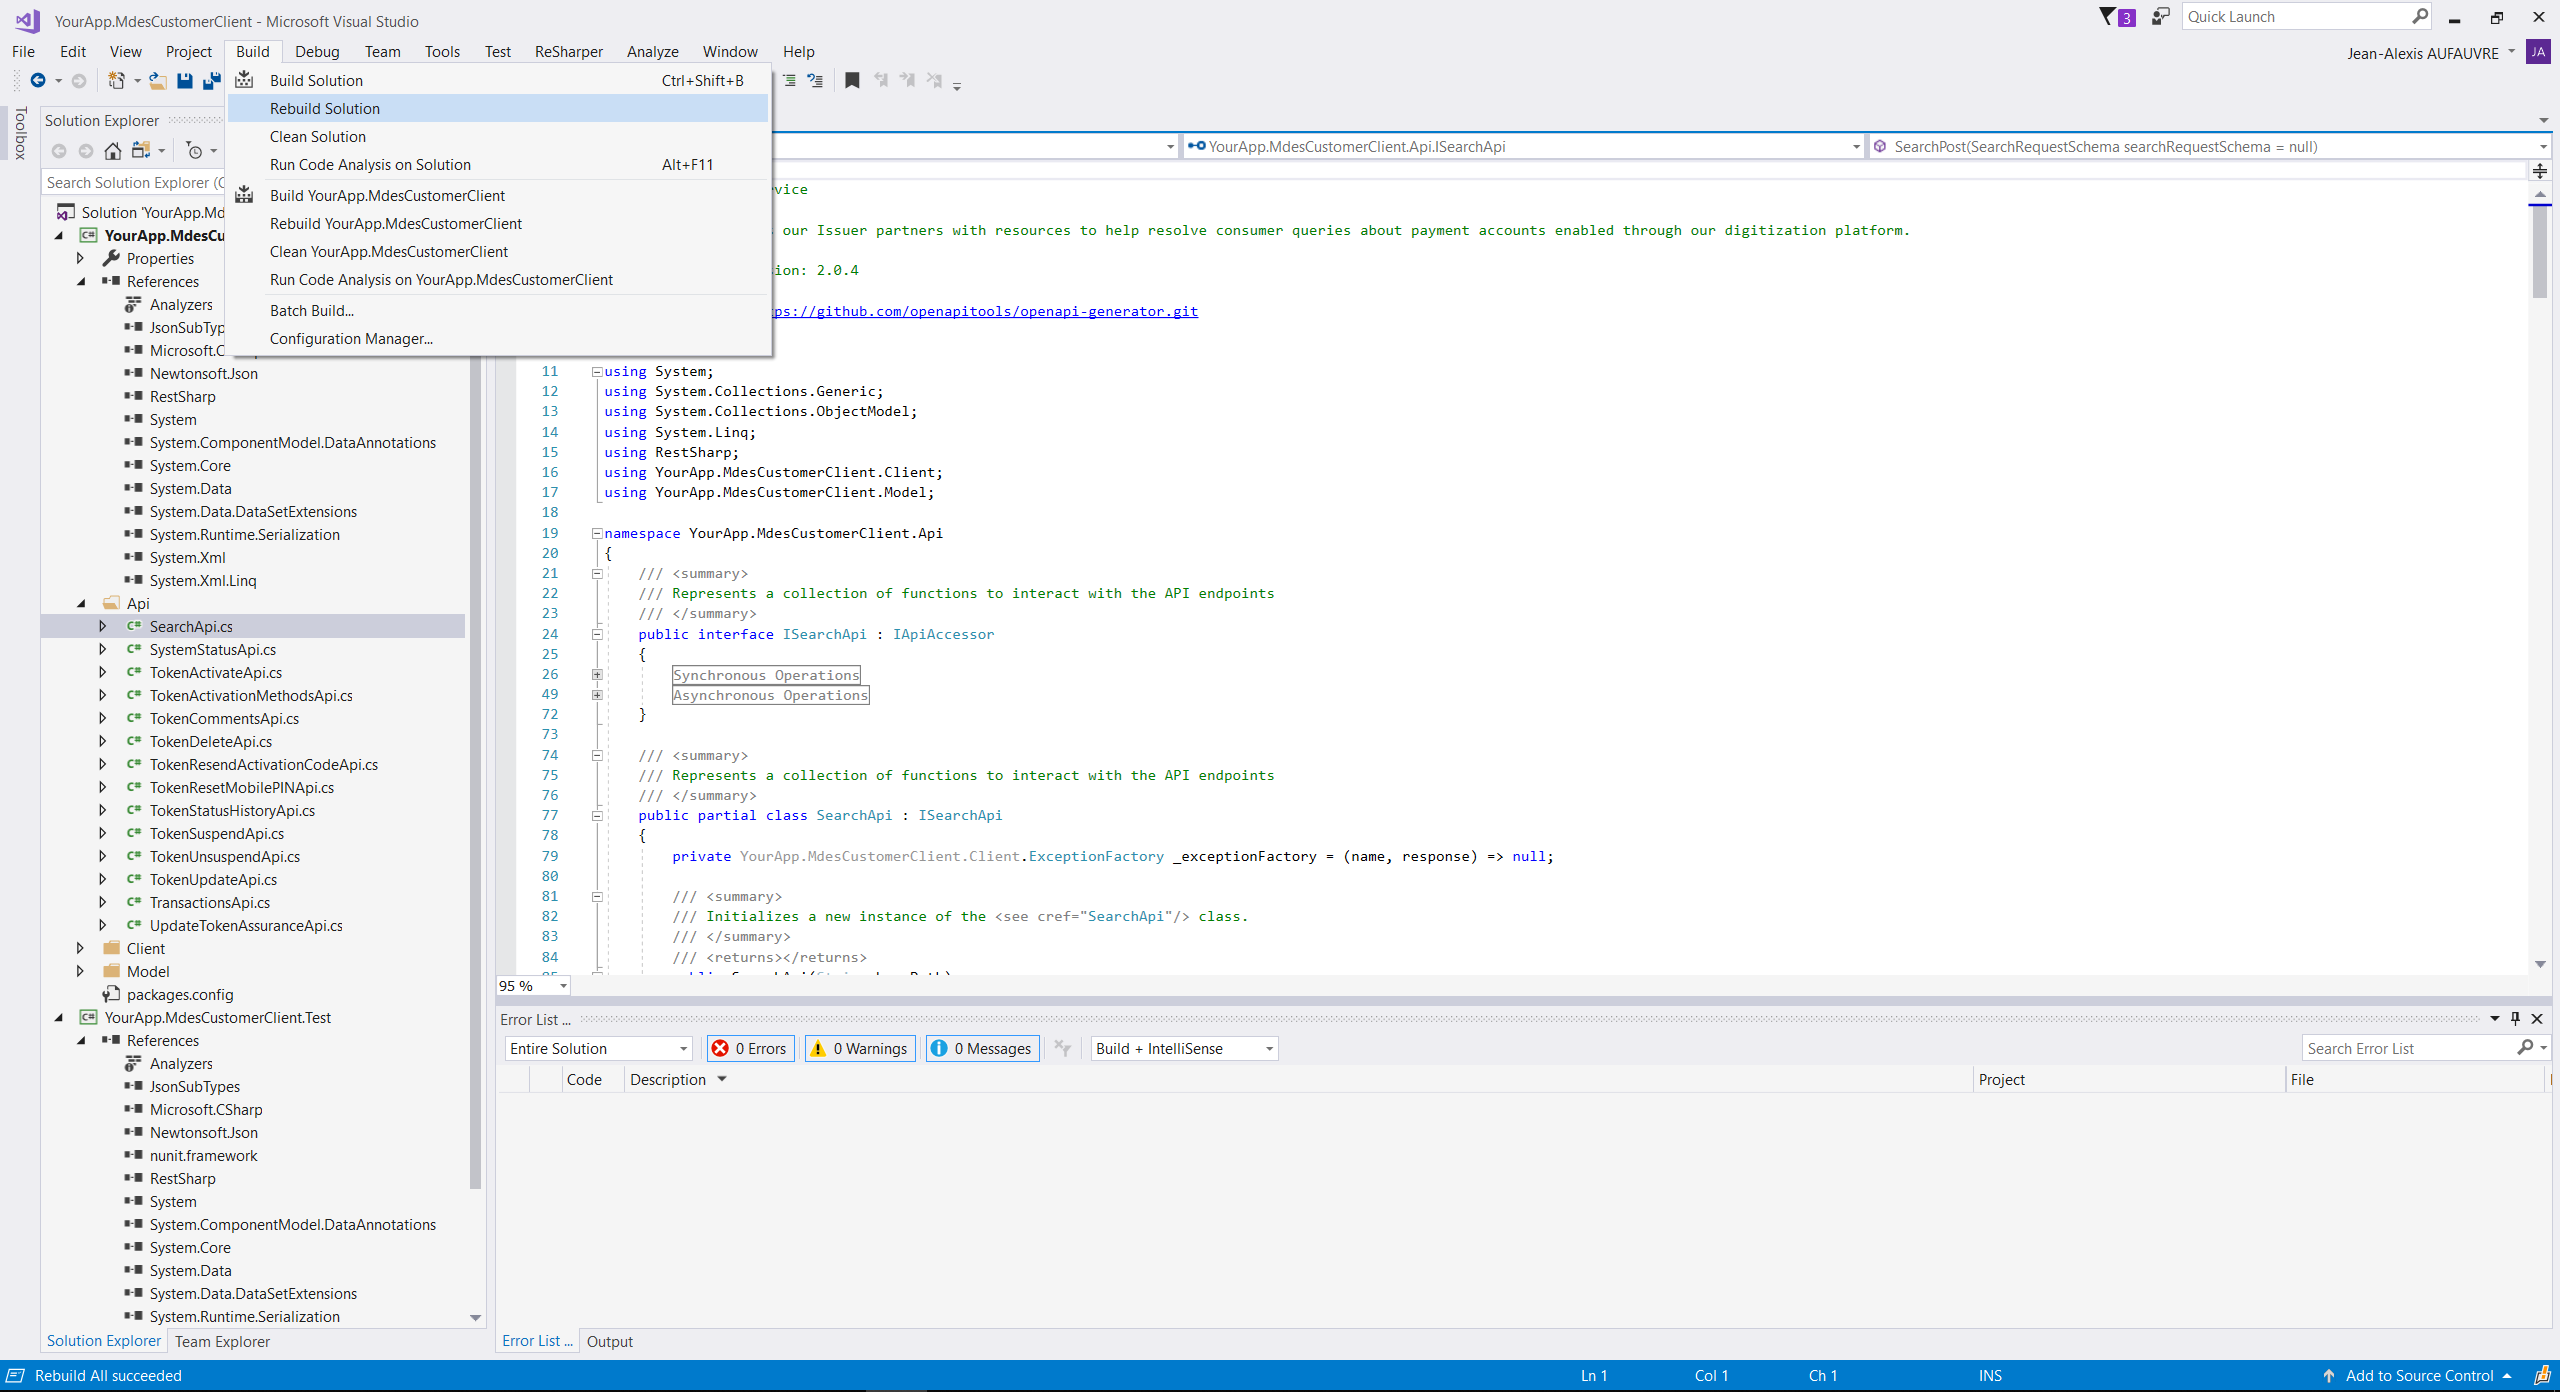Open Configuration Manager... menu entry
This screenshot has width=2560, height=1392.
pyautogui.click(x=497, y=338)
